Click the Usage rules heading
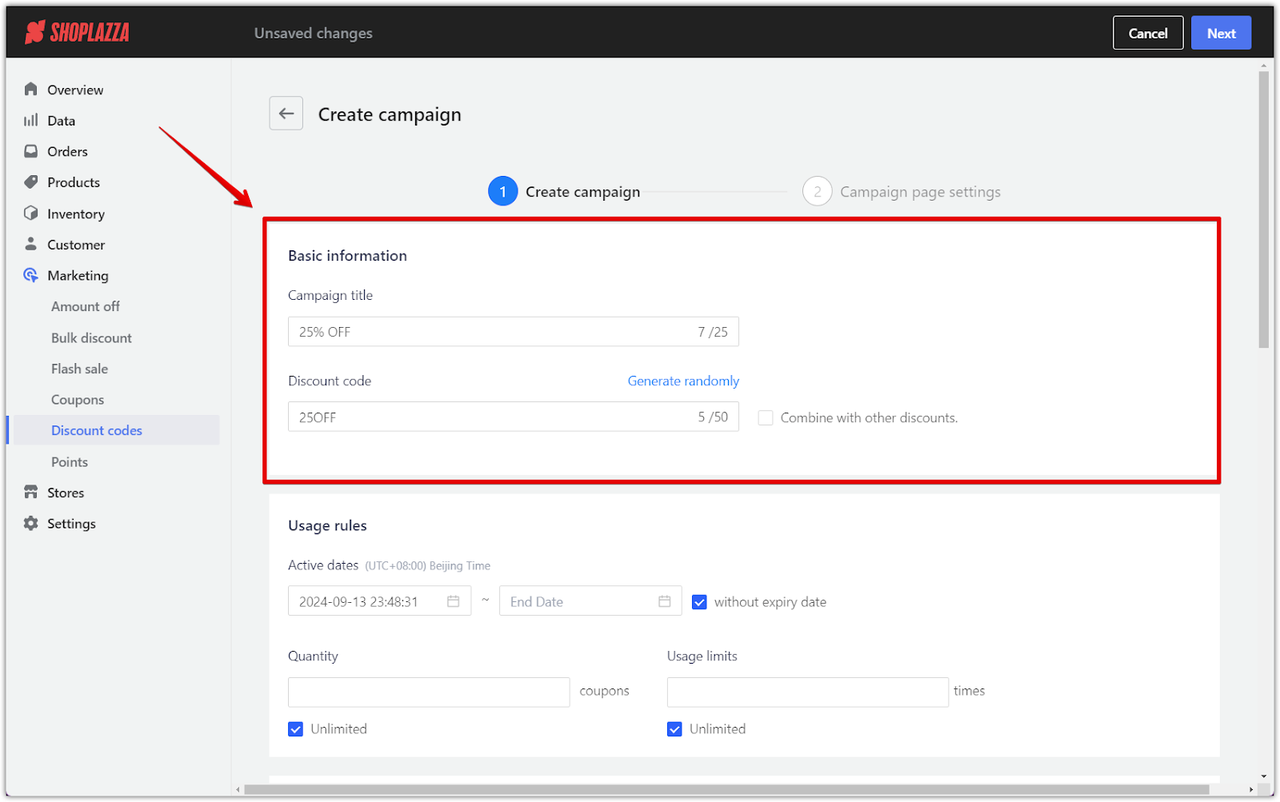Viewport: 1280px width, 802px height. pyautogui.click(x=327, y=526)
